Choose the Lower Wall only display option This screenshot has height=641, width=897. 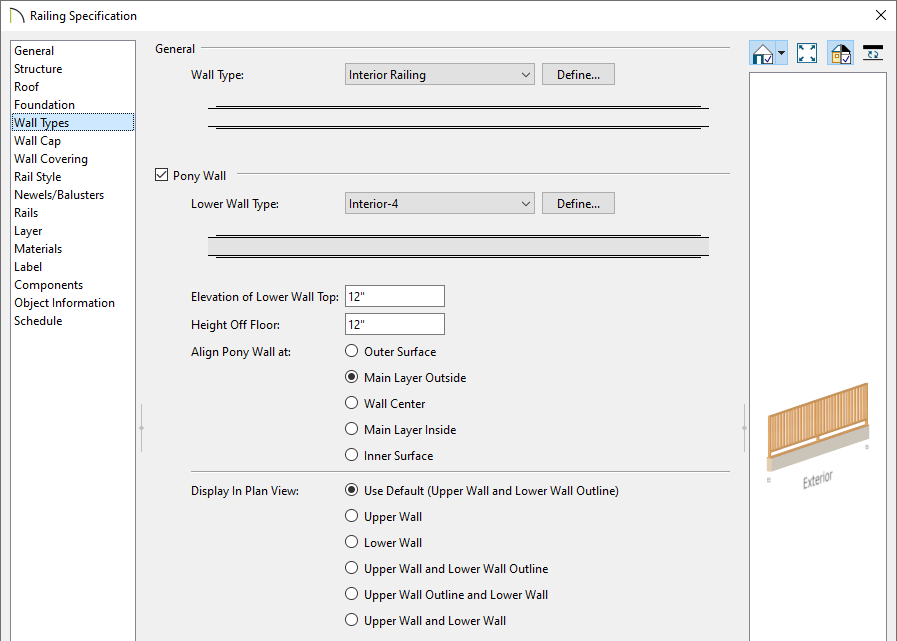(351, 542)
